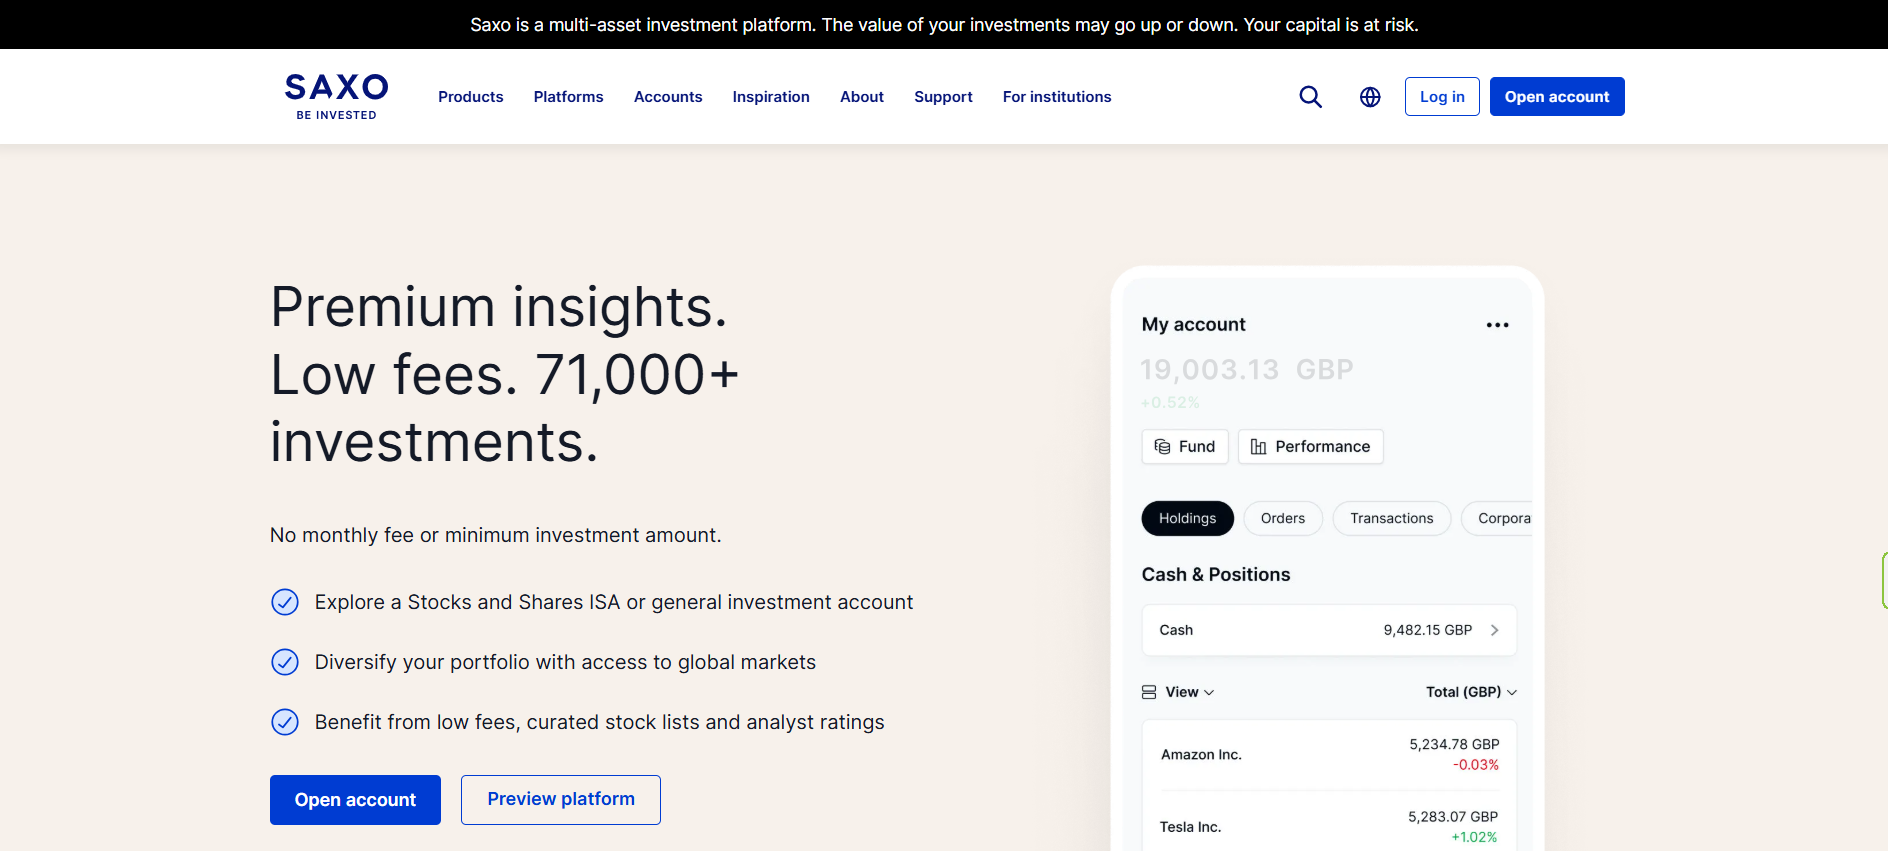Select the Holdings pill tab
Image resolution: width=1888 pixels, height=851 pixels.
tap(1187, 518)
